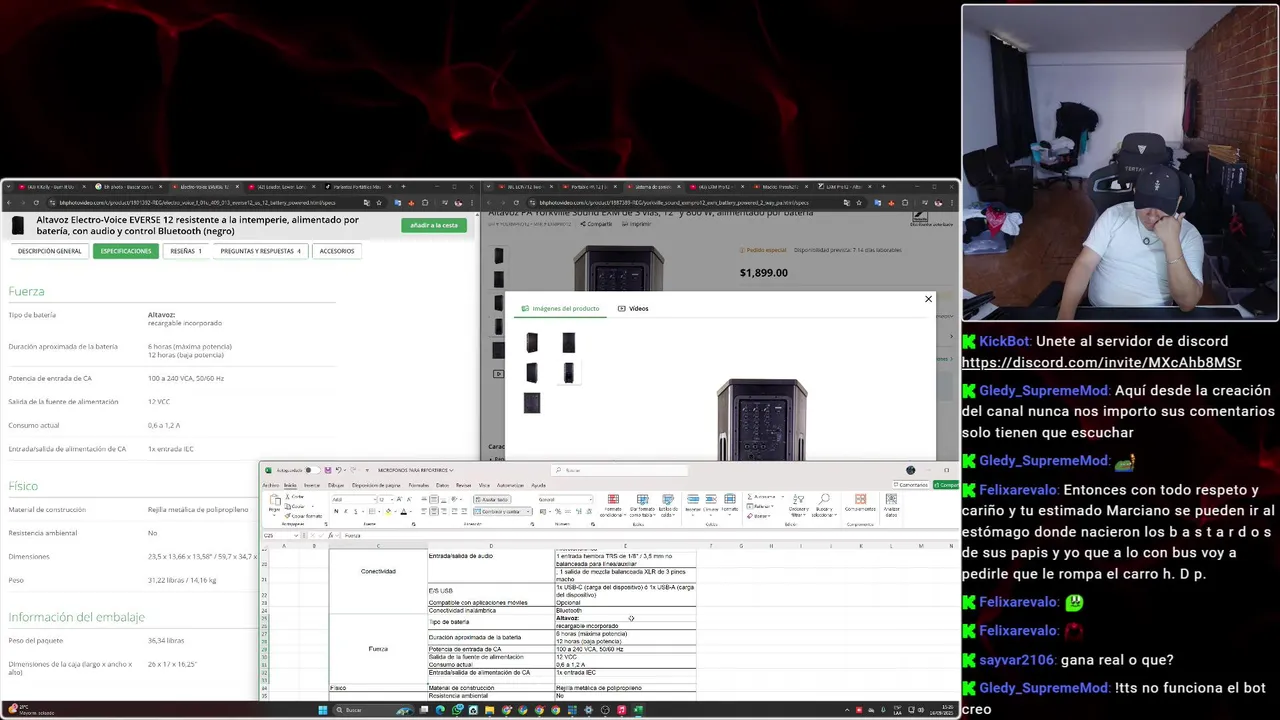Click the fill color bucket icon

tap(388, 511)
